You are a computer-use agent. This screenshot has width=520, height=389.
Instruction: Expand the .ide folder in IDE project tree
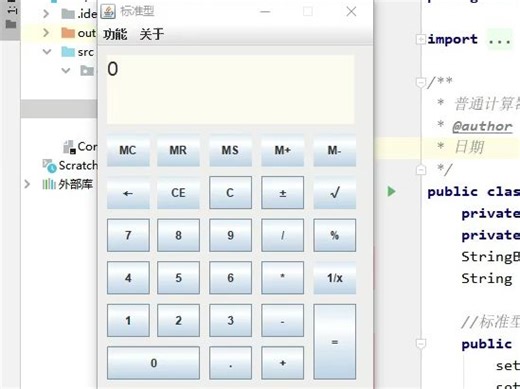[46, 14]
